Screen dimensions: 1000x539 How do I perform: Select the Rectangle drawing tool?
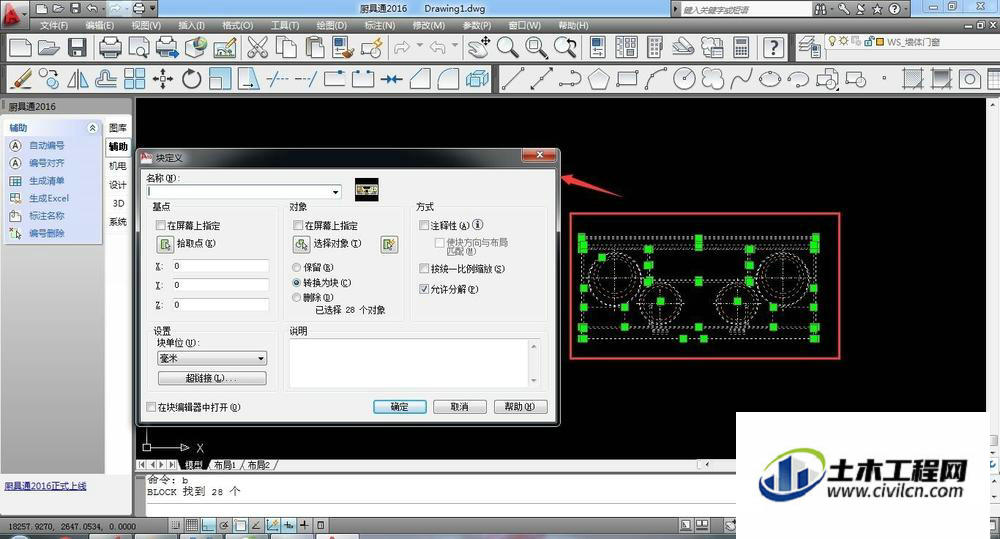(627, 79)
